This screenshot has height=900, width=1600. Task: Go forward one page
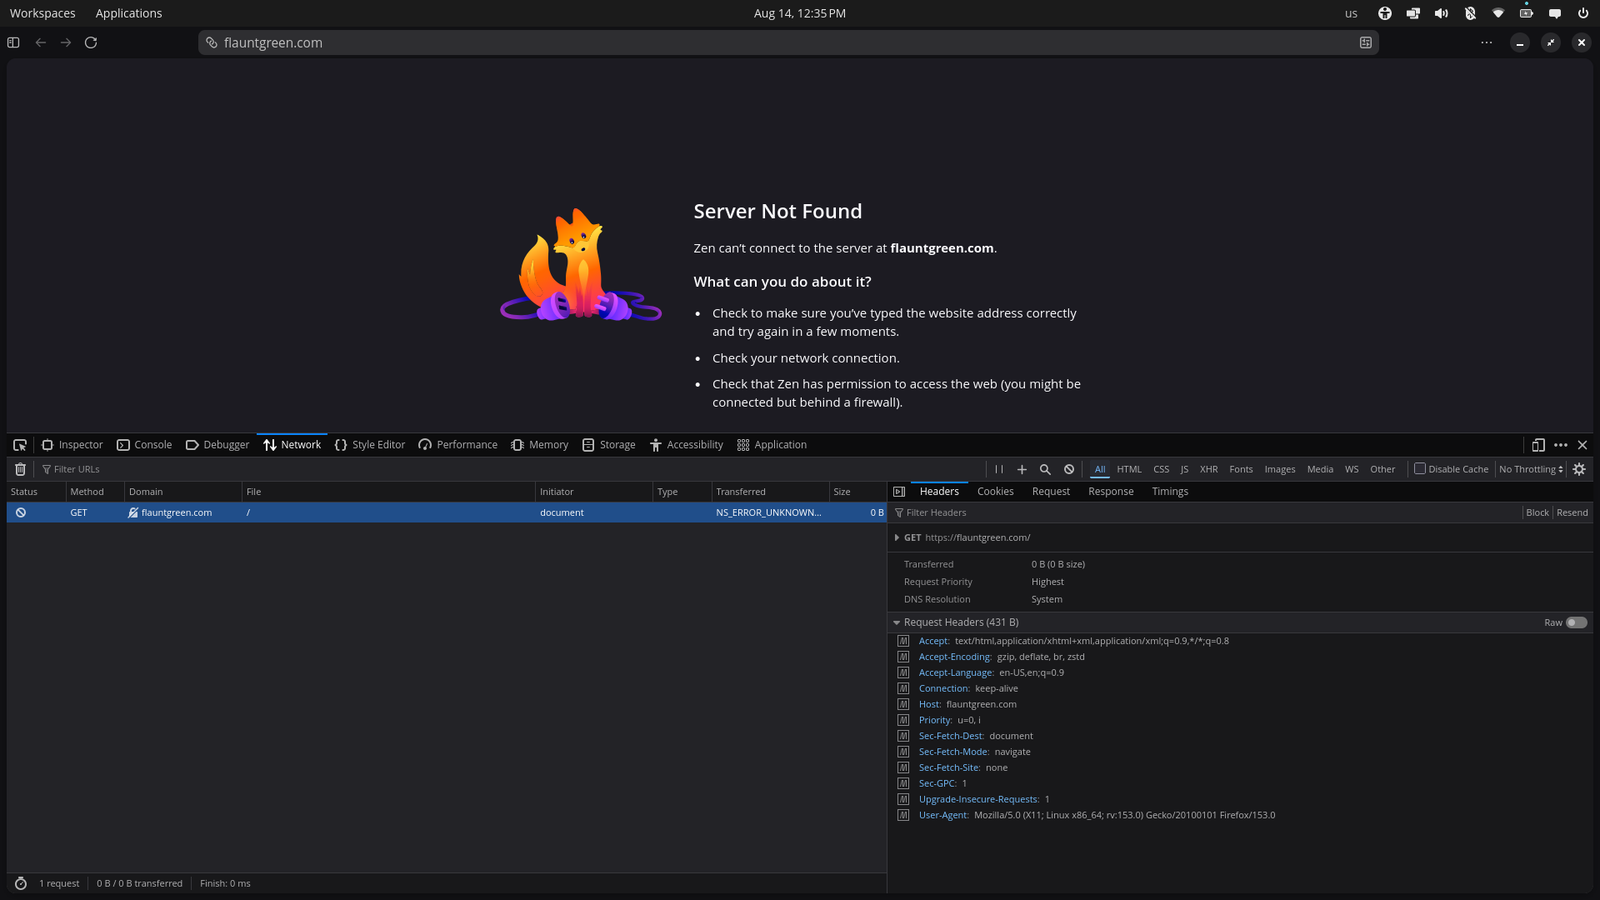[66, 43]
